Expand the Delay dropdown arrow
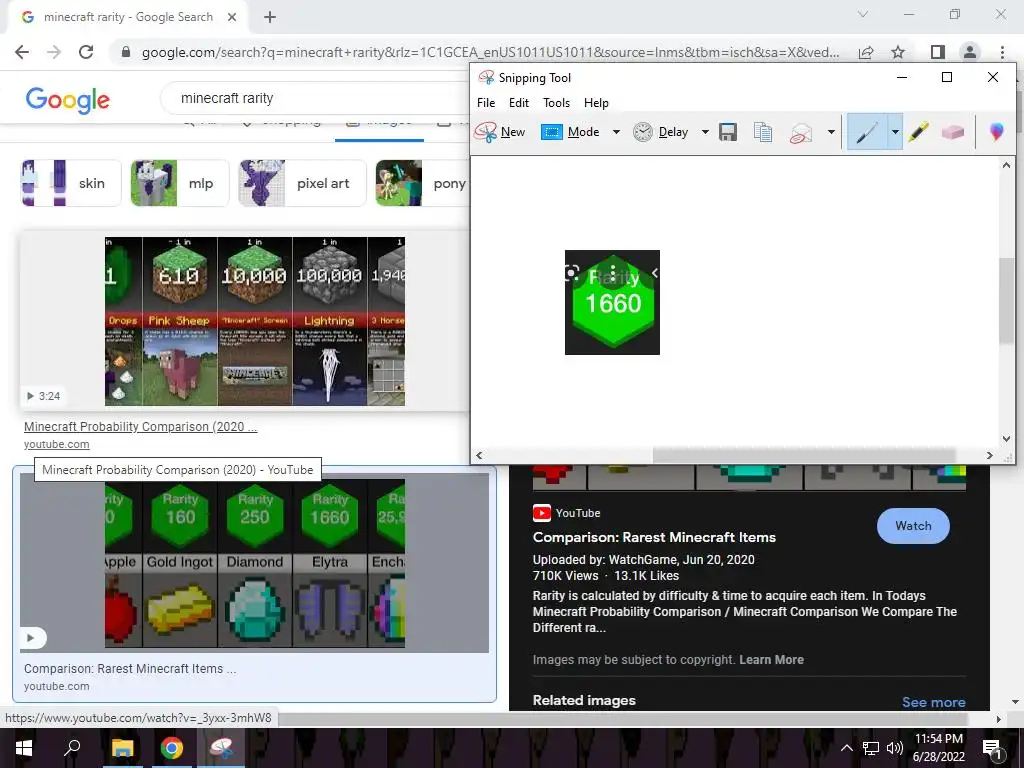The image size is (1024, 768). 705,132
